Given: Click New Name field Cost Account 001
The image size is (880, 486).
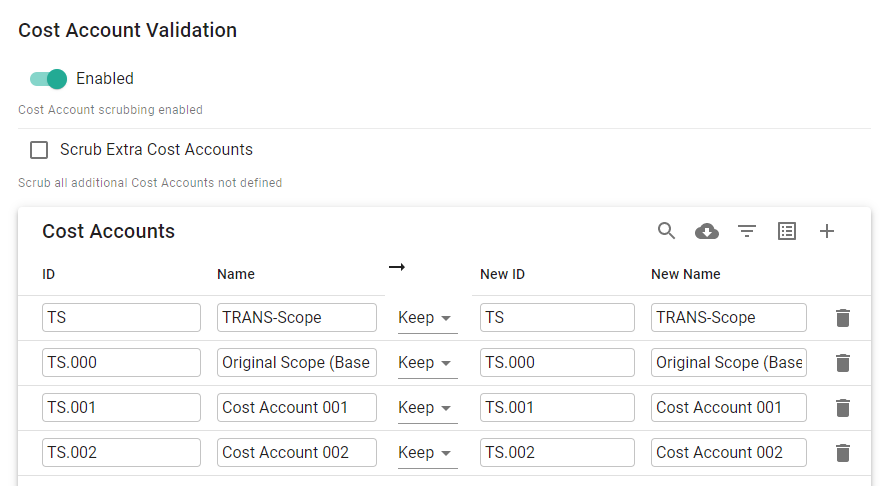Looking at the screenshot, I should [x=728, y=407].
